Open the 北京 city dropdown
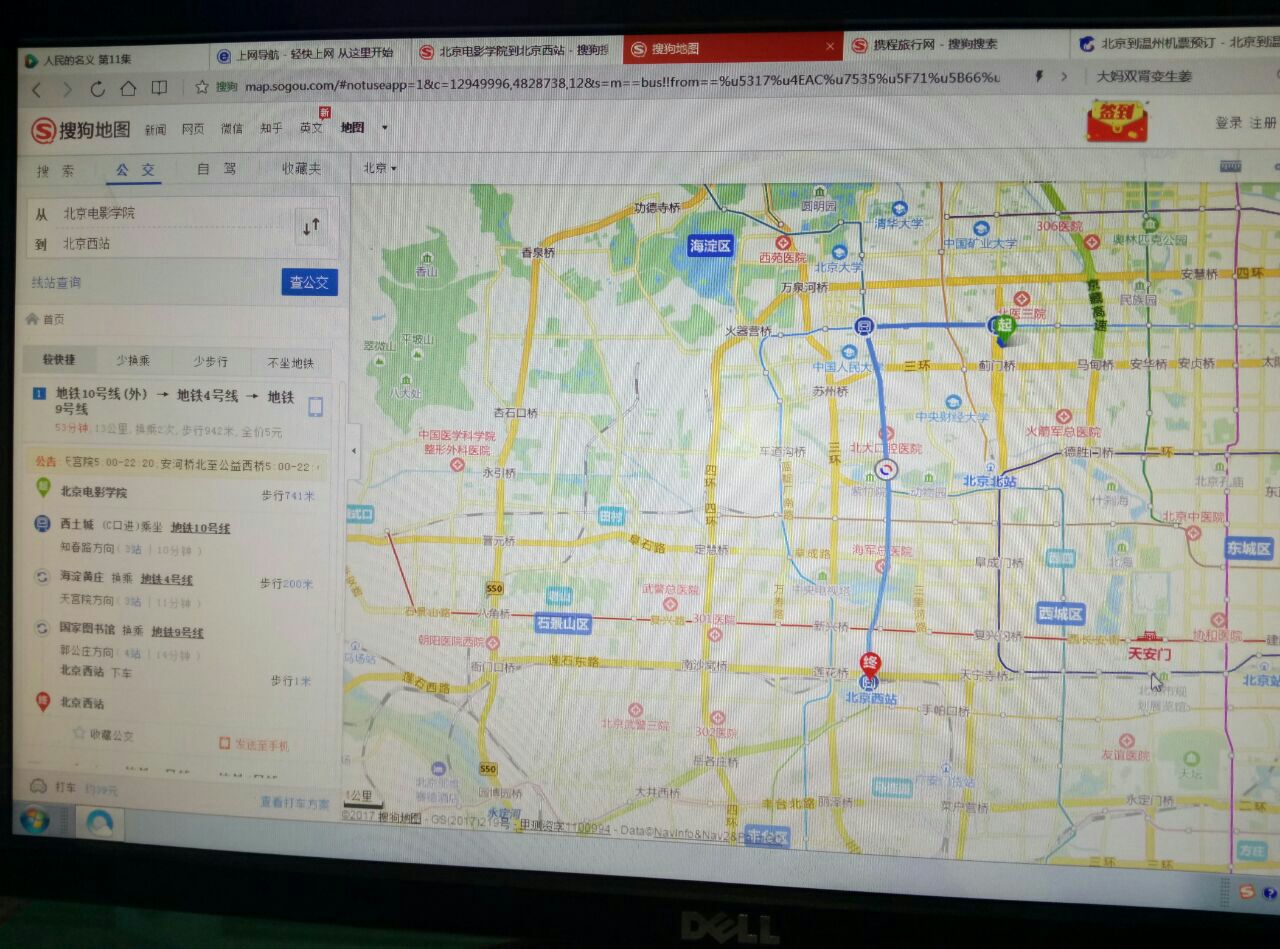This screenshot has height=949, width=1280. [x=379, y=168]
